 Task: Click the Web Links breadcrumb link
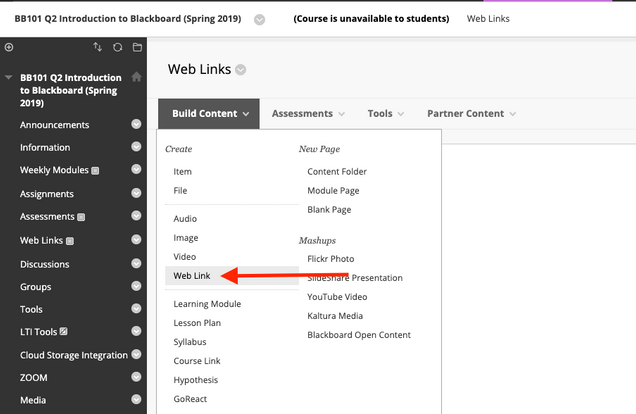pyautogui.click(x=488, y=19)
